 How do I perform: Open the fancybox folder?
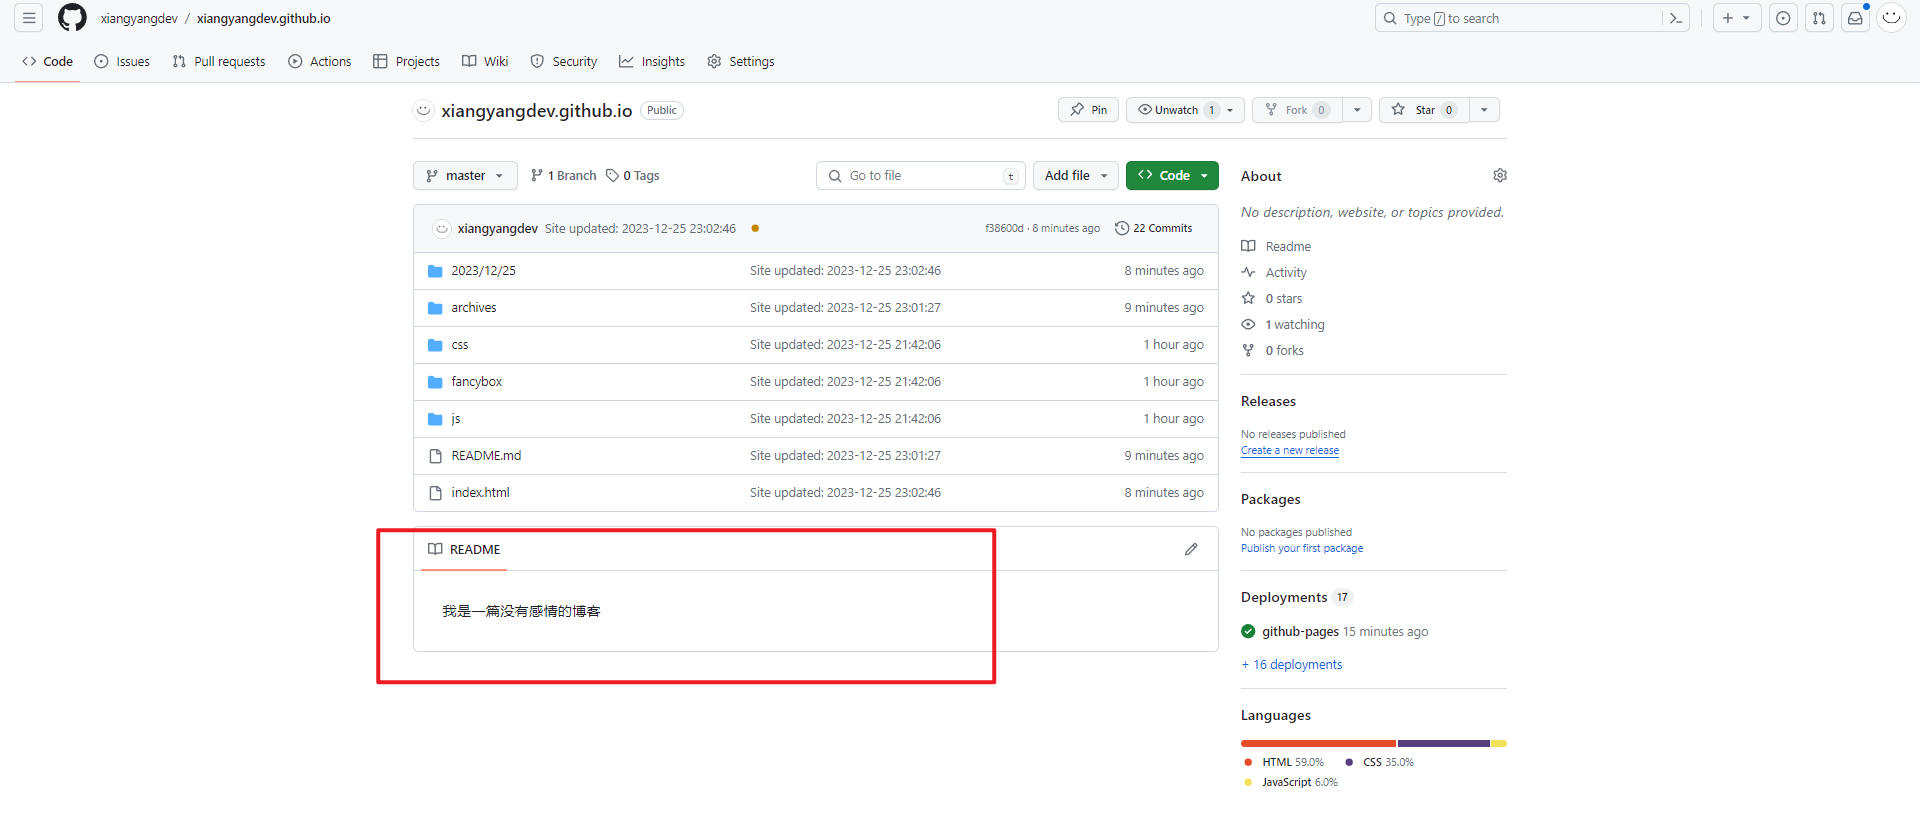tap(476, 382)
